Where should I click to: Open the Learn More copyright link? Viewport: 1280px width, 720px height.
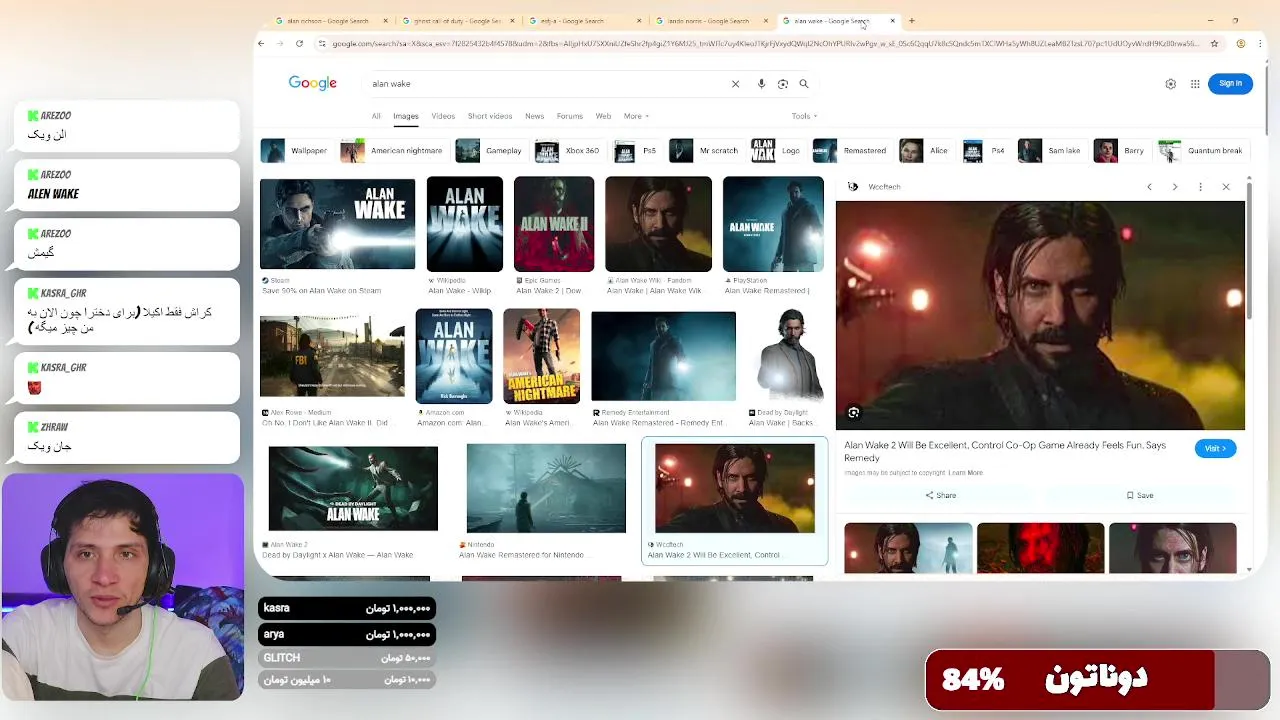point(965,473)
